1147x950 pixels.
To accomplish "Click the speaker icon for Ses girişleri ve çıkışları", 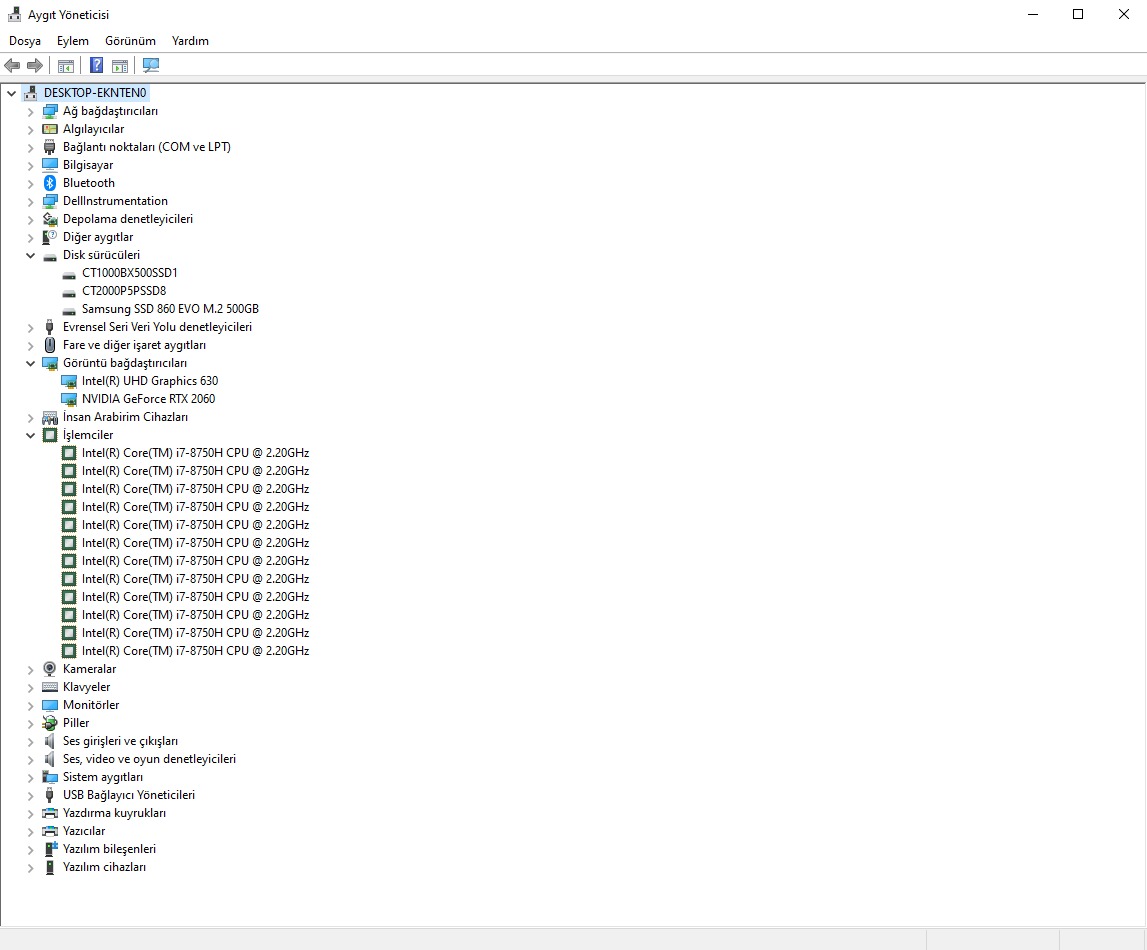I will click(50, 741).
